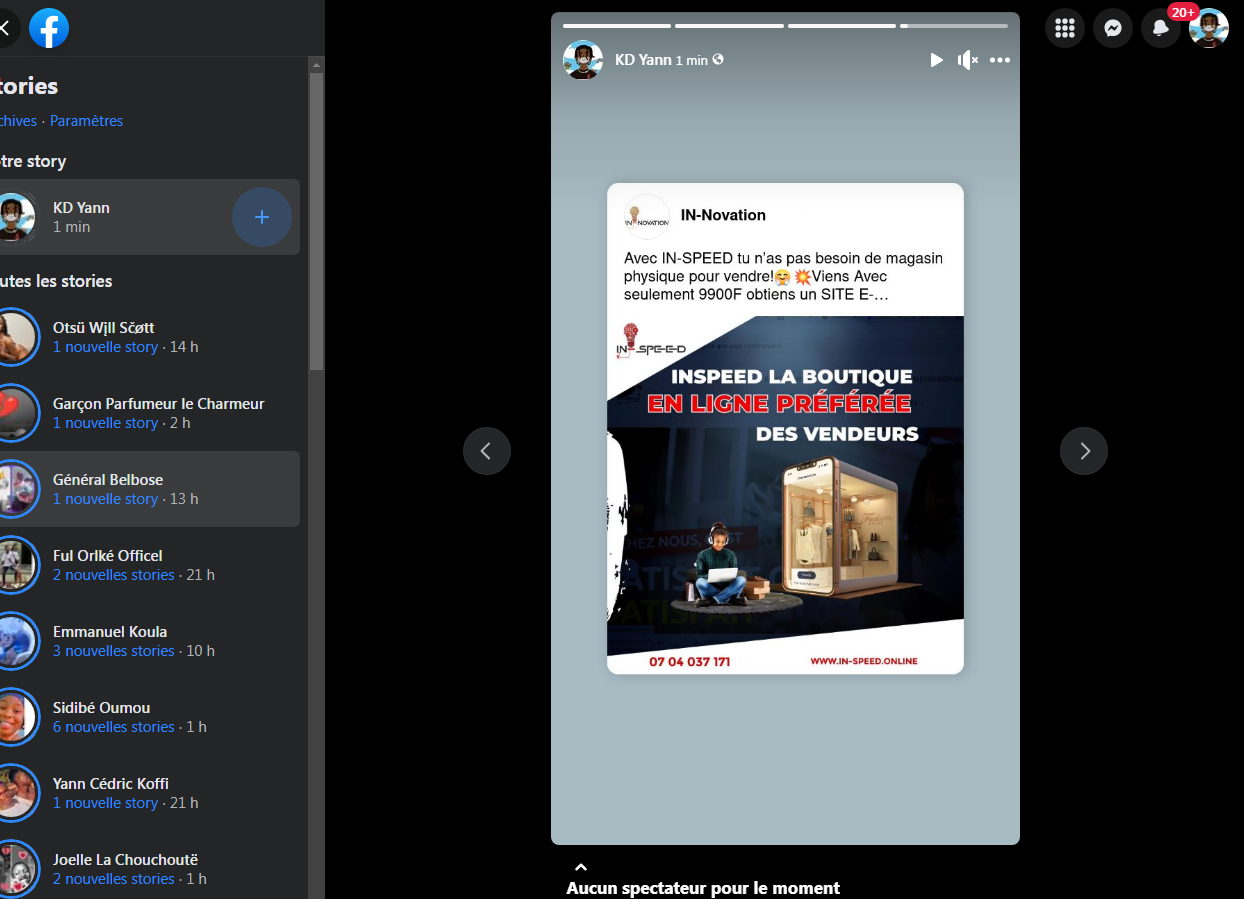1244x899 pixels.
Task: Close the stories viewer
Action: pos(6,28)
